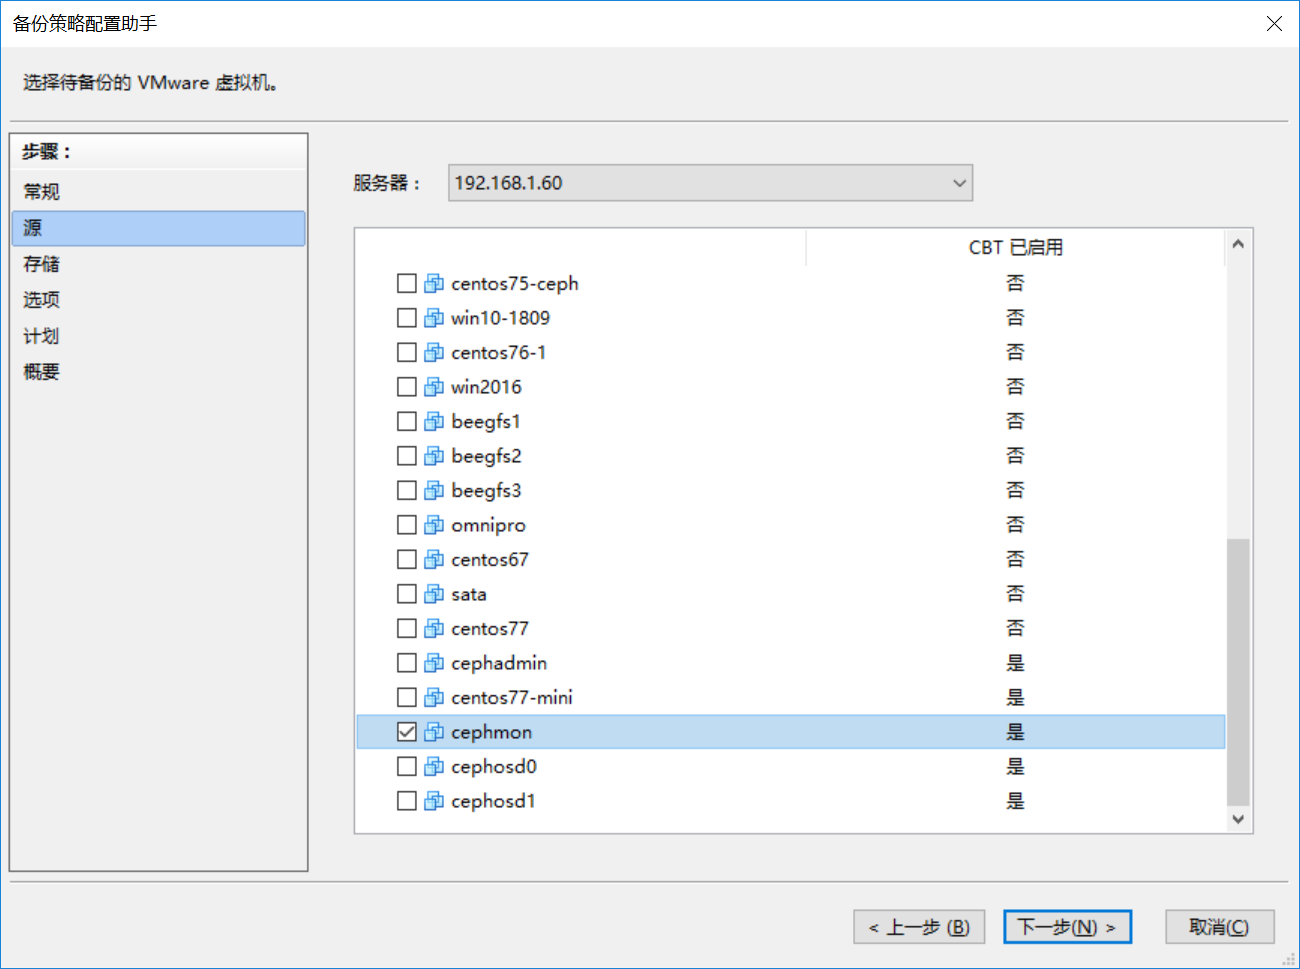Click the 下一步(N) button
Image resolution: width=1300 pixels, height=969 pixels.
1066,927
